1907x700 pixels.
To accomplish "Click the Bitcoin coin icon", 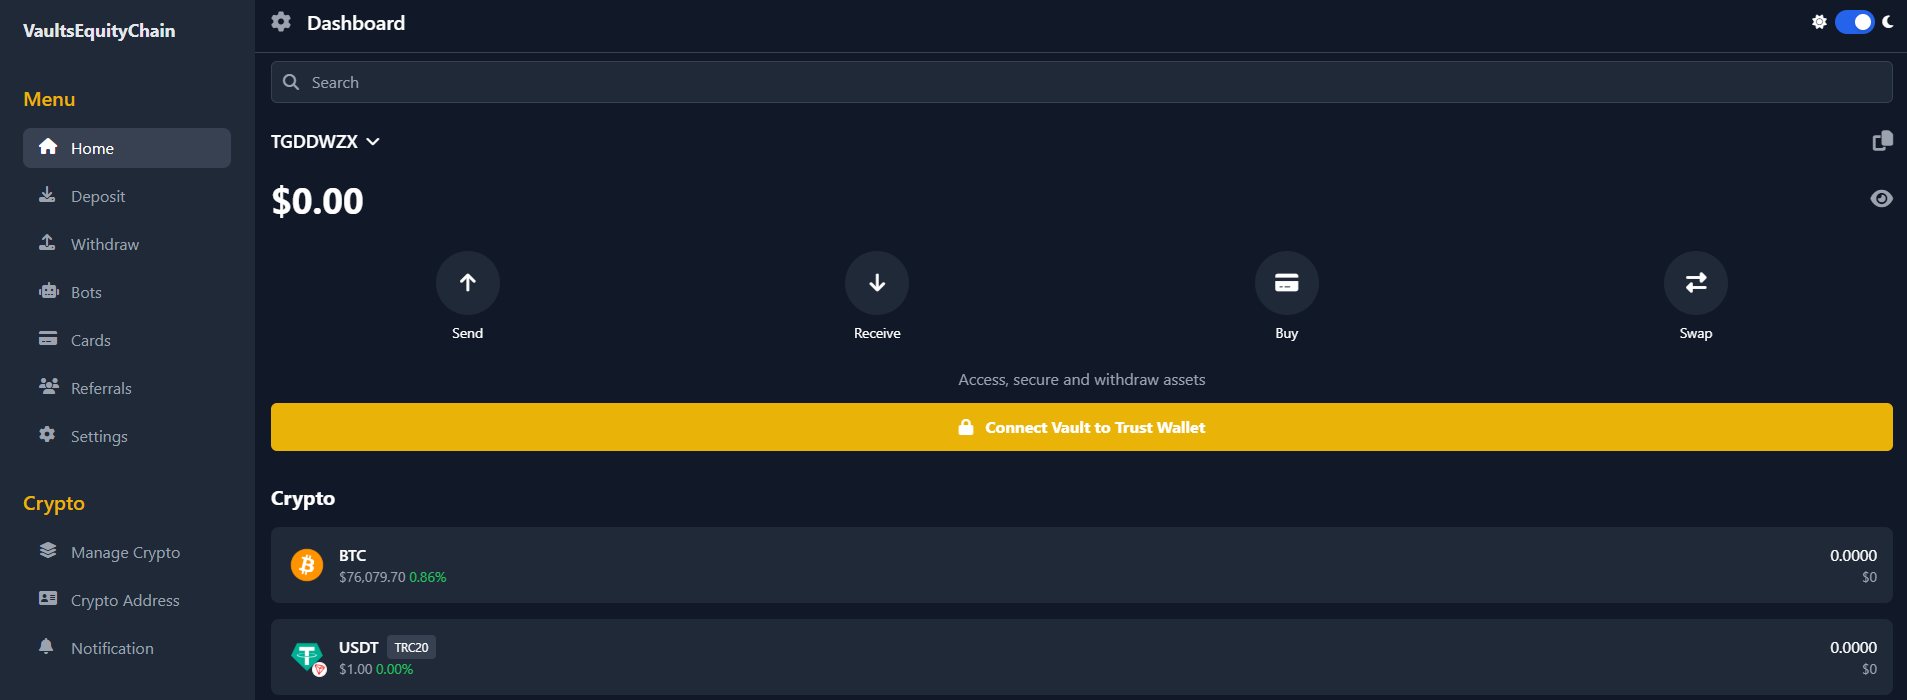I will tap(307, 565).
